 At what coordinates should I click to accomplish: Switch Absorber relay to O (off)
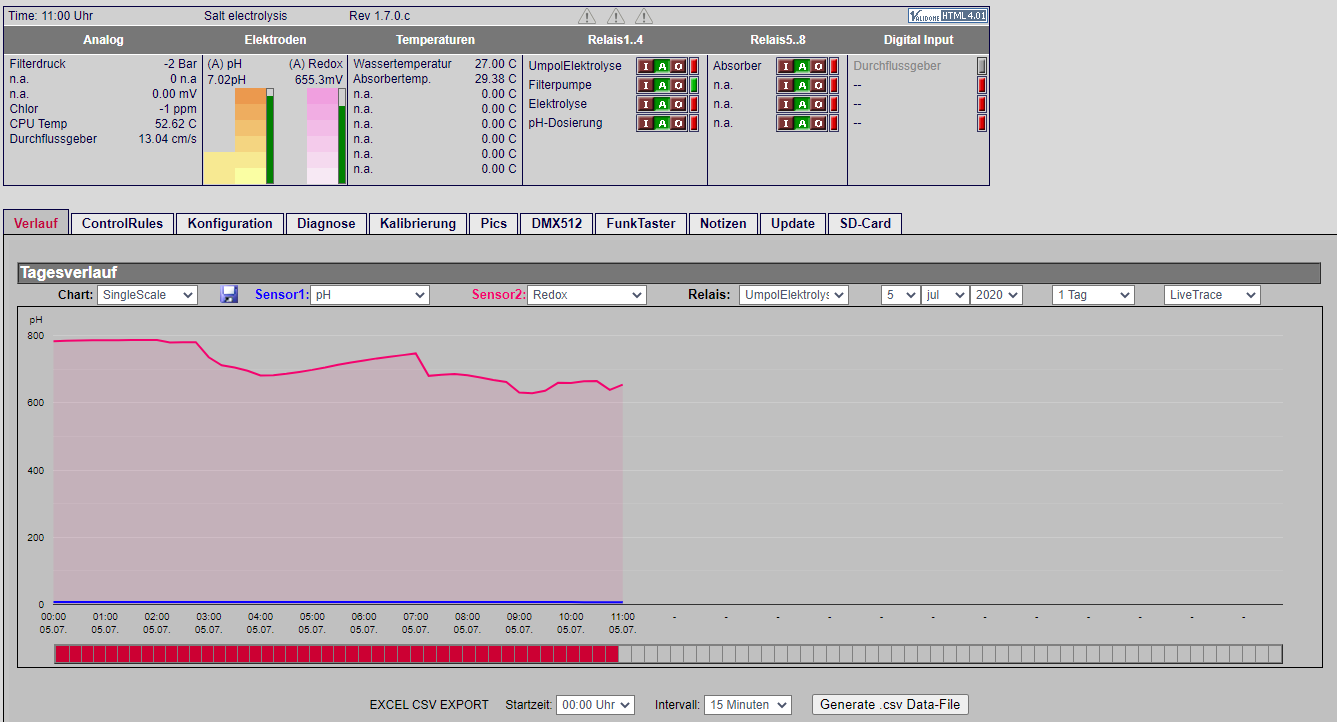click(x=819, y=66)
